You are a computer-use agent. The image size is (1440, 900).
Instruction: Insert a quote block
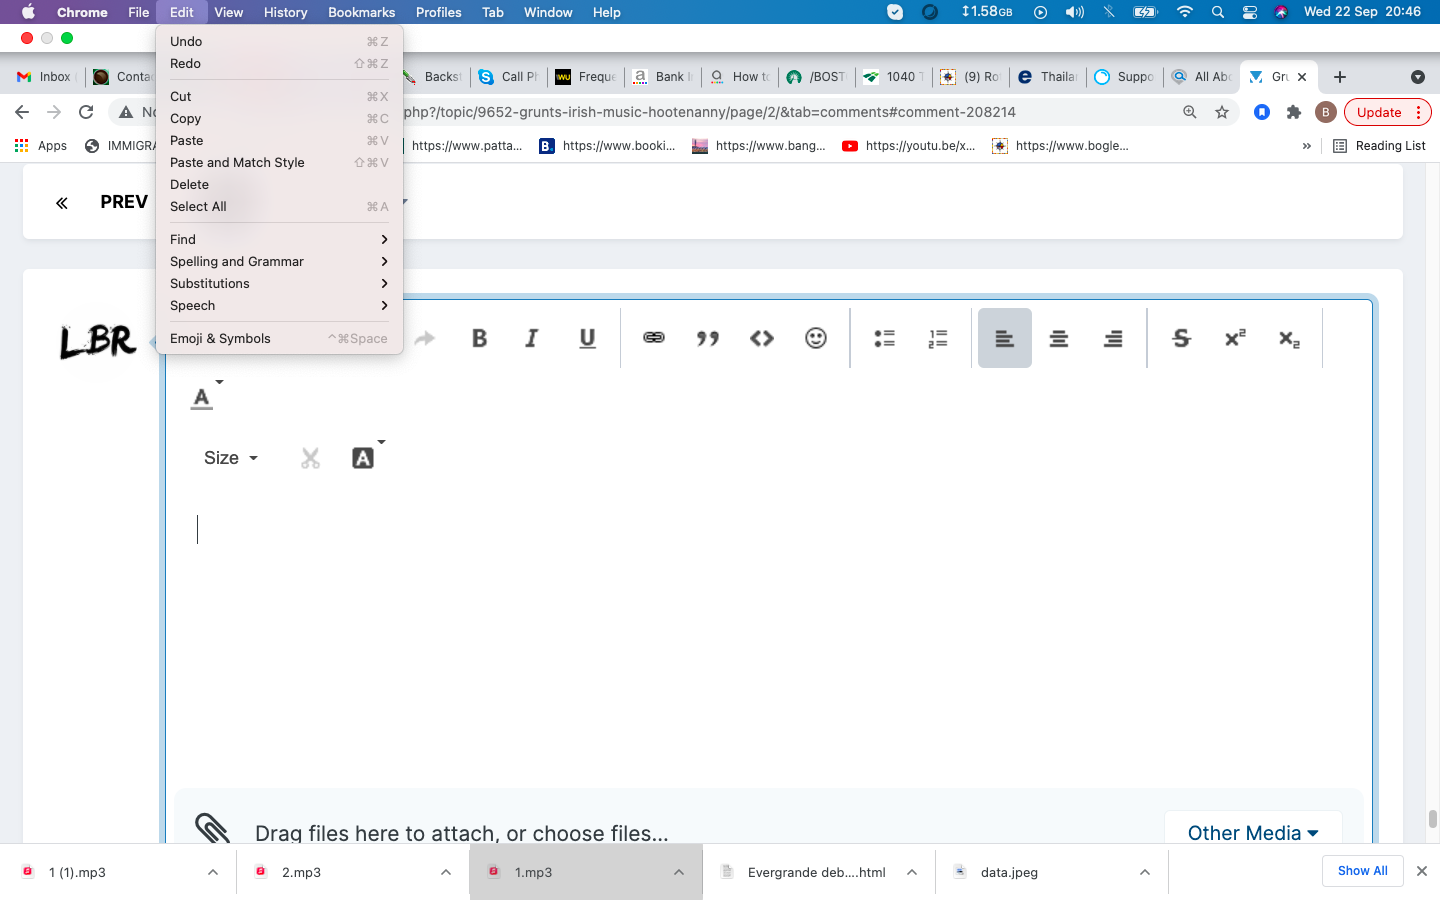coord(708,338)
